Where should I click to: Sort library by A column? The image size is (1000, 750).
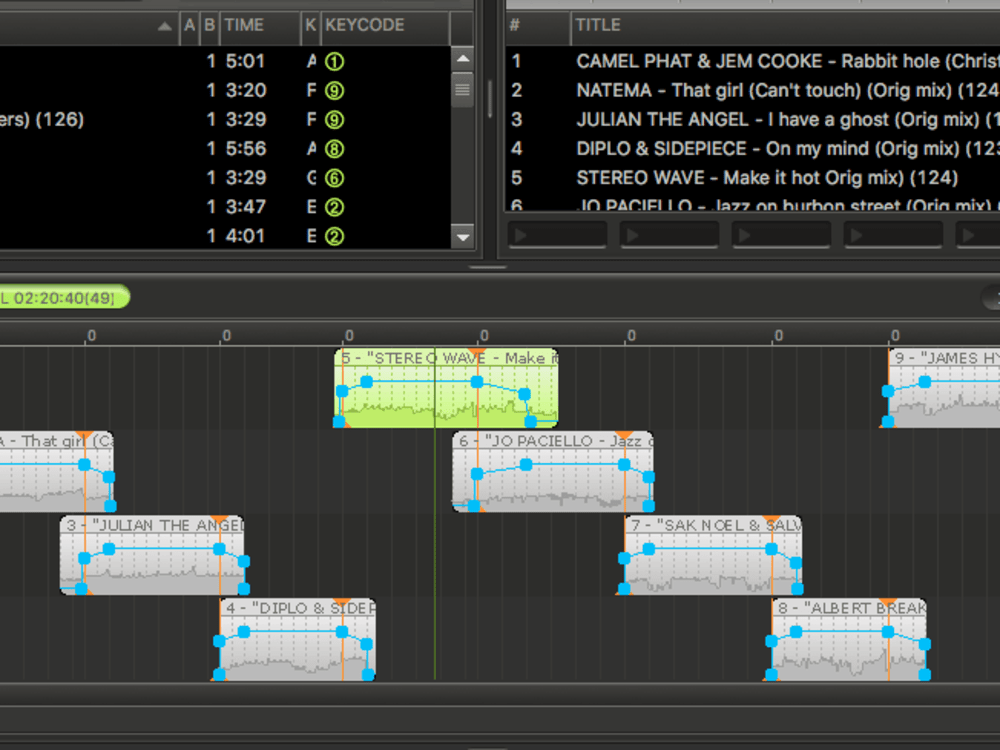click(x=189, y=26)
